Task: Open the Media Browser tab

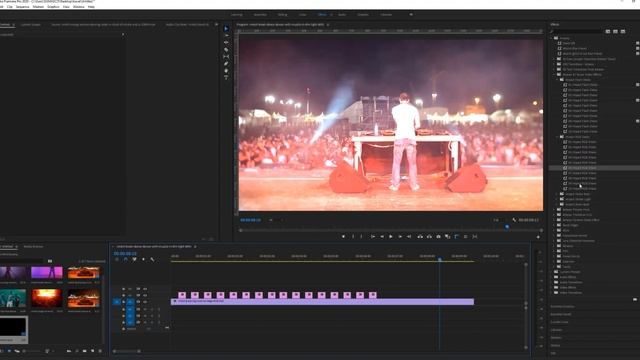Action: [x=33, y=247]
